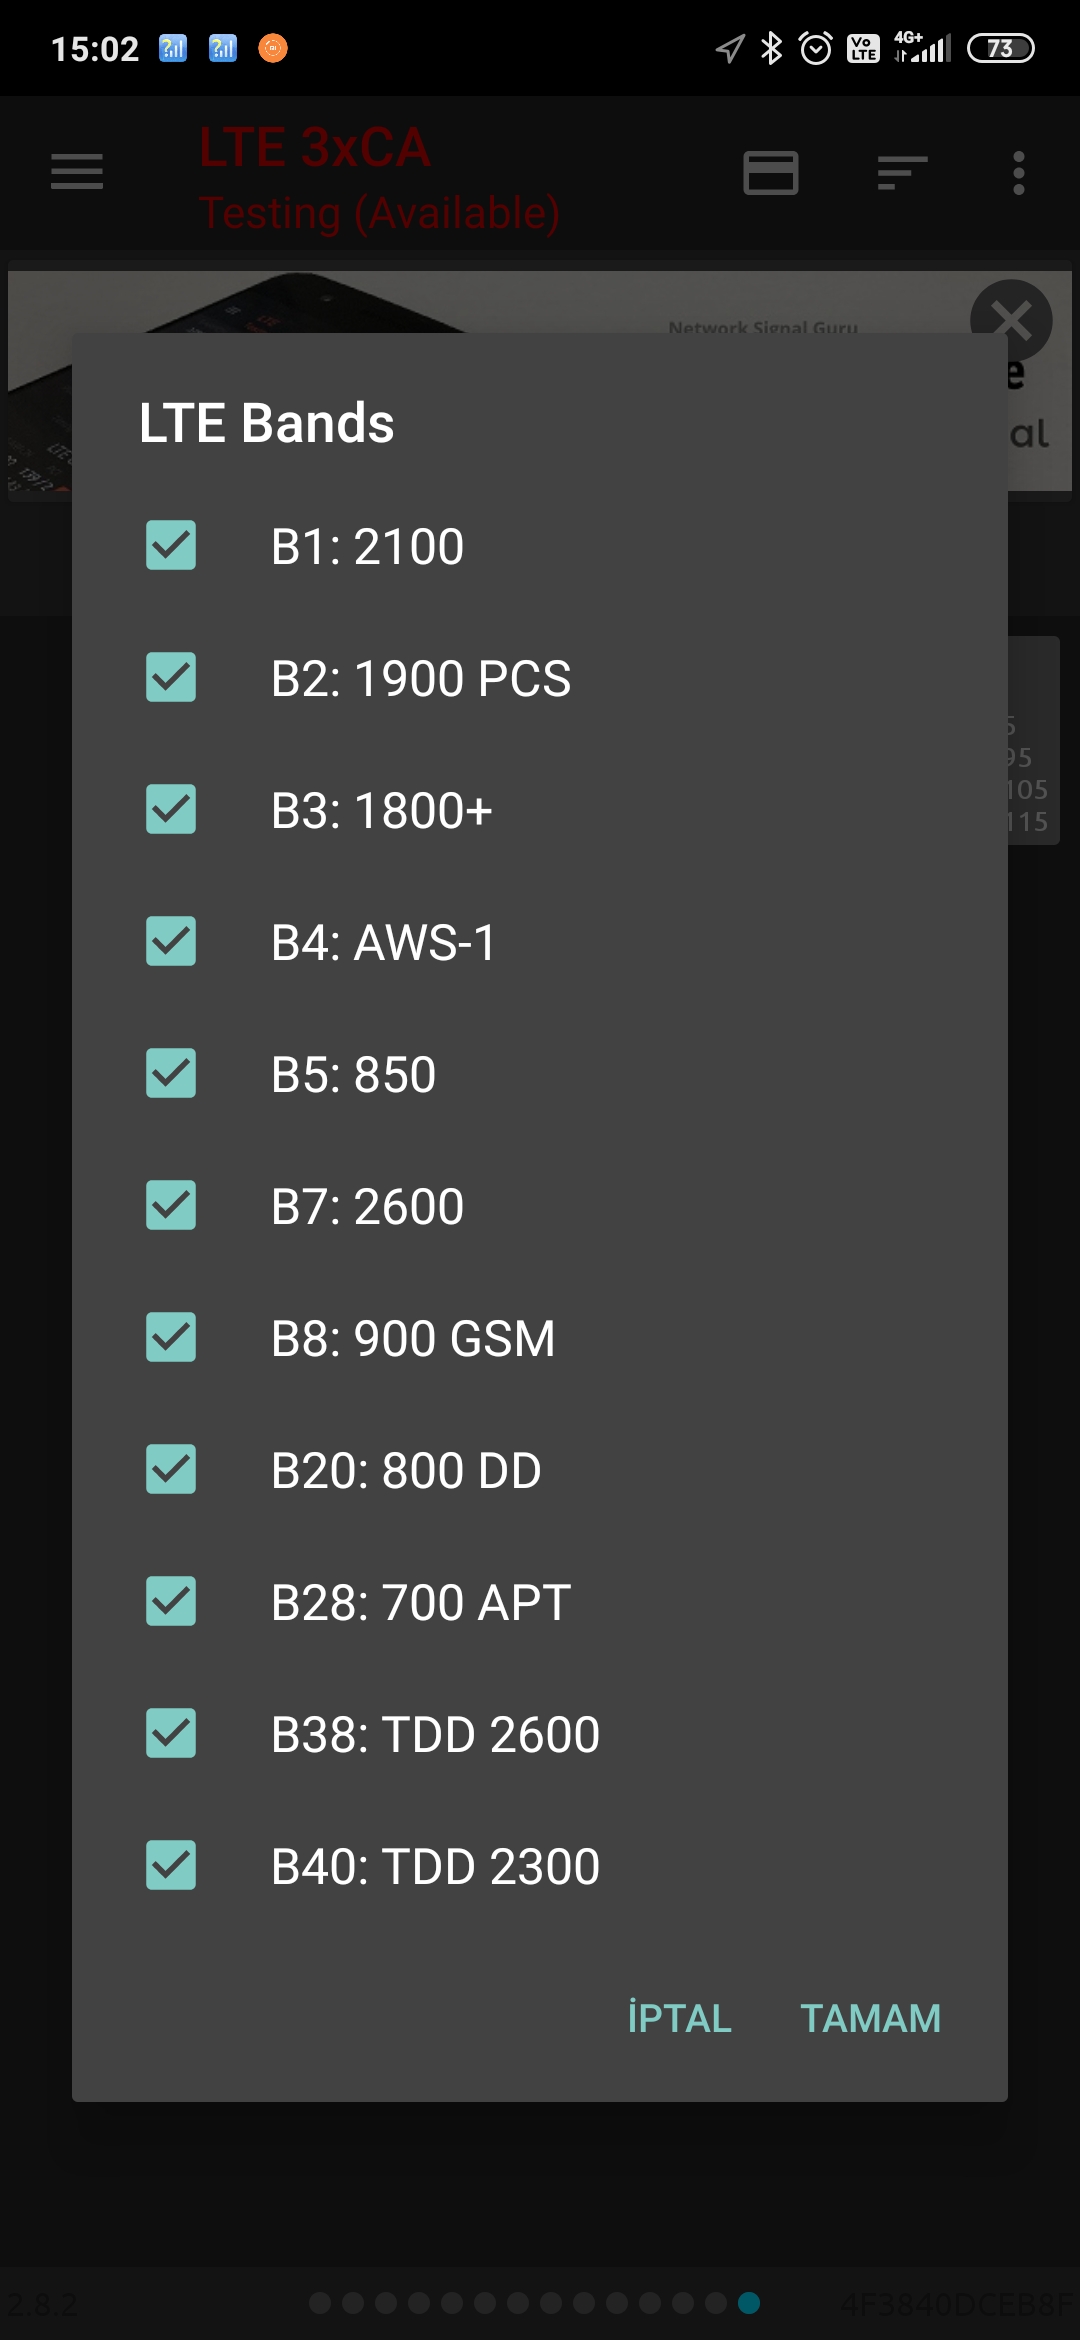Select the B2: 1900 PCS label
The width and height of the screenshot is (1080, 2340).
tap(421, 678)
